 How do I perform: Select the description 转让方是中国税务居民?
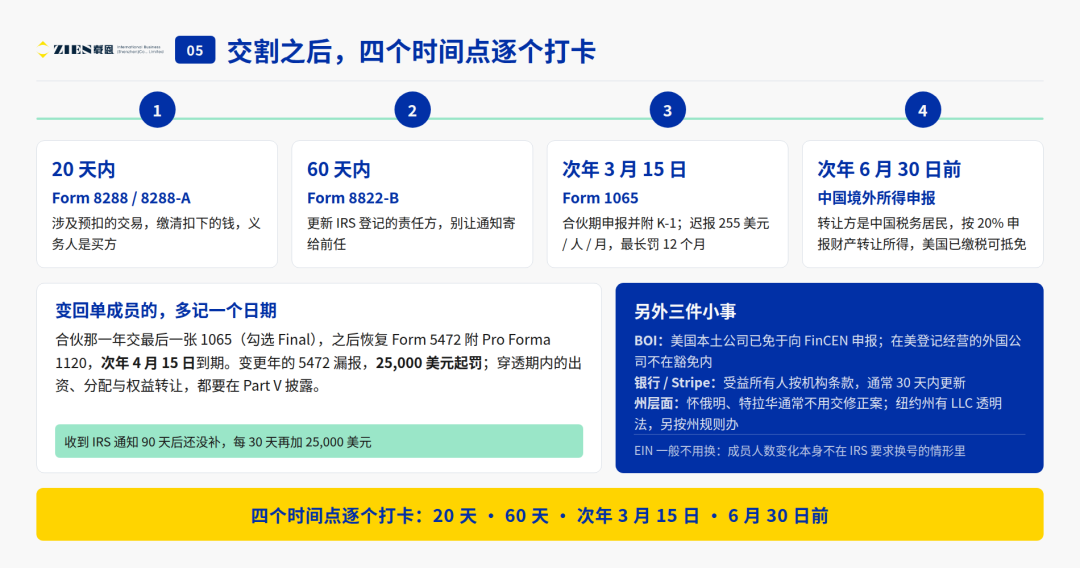point(922,233)
